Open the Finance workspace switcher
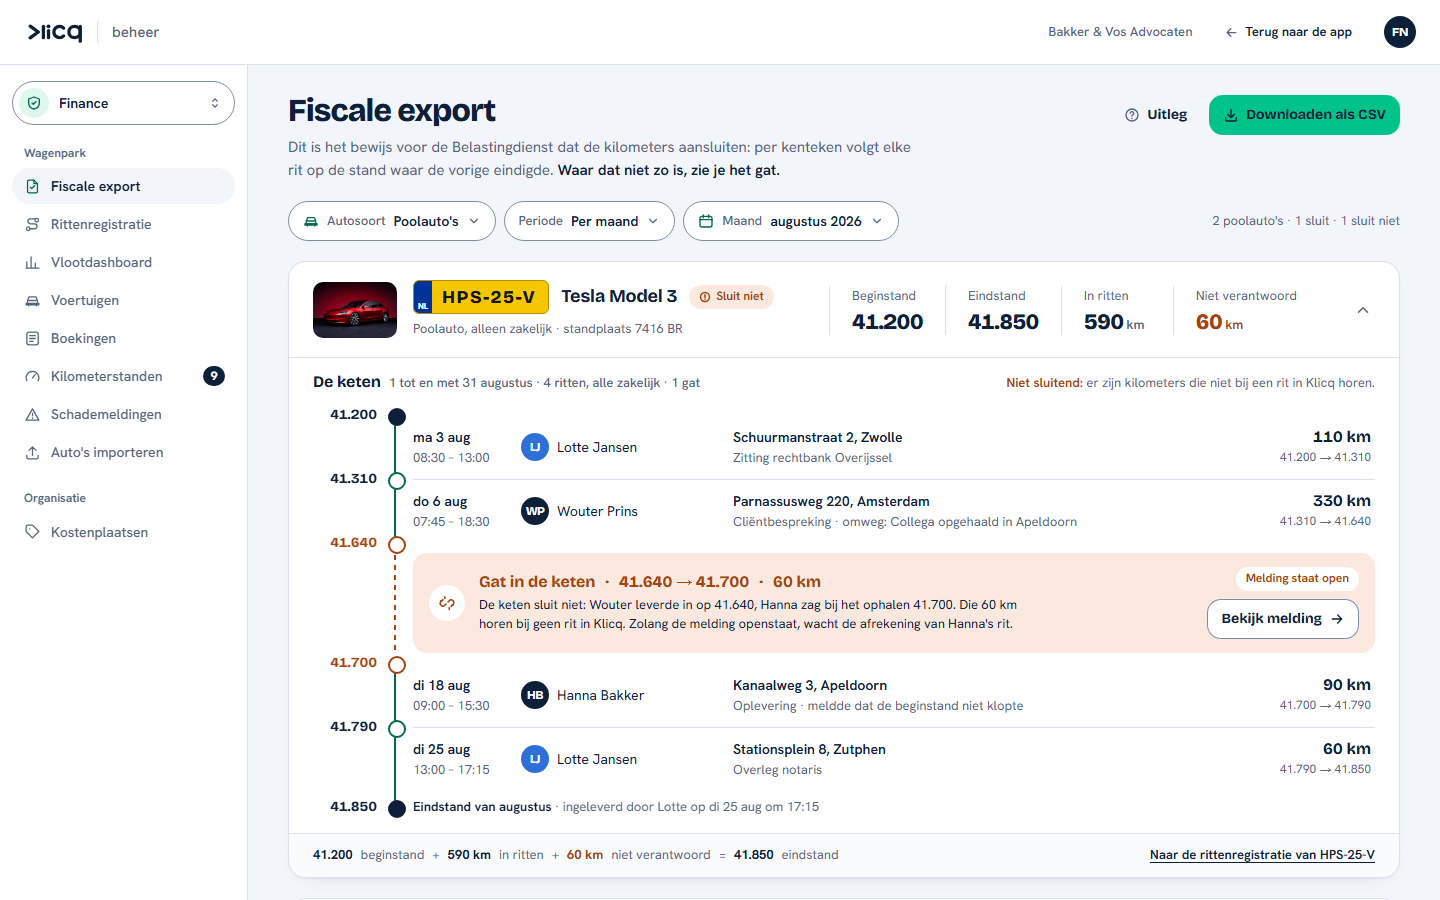 (x=123, y=103)
